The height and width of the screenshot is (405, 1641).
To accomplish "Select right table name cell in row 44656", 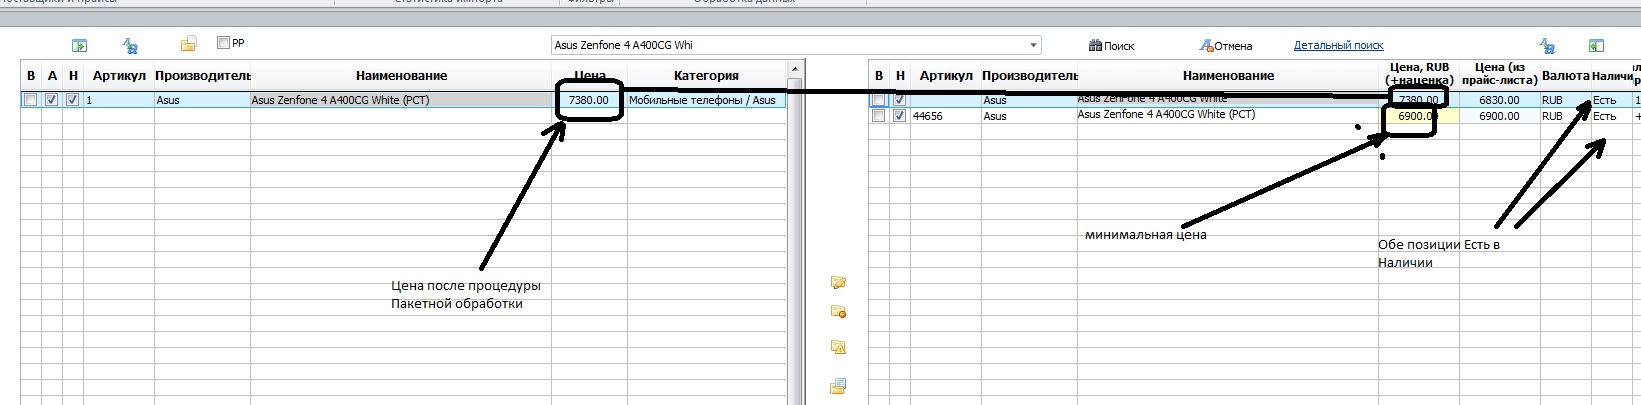I will [x=1228, y=116].
